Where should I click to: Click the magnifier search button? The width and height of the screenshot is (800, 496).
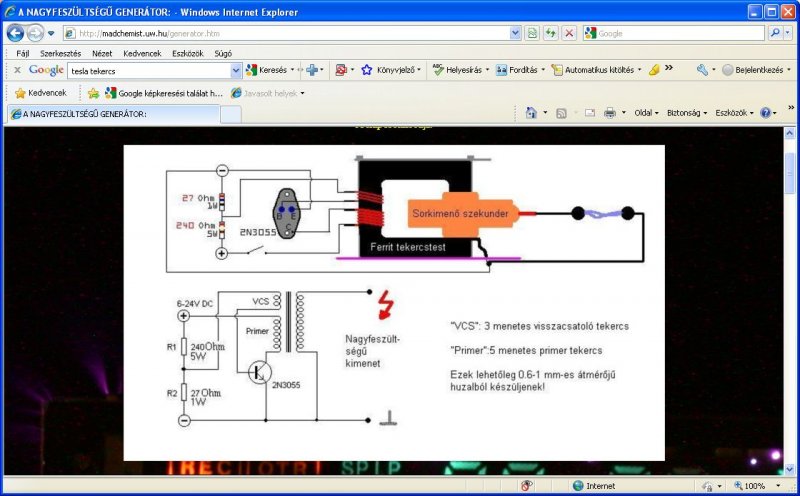[774, 33]
